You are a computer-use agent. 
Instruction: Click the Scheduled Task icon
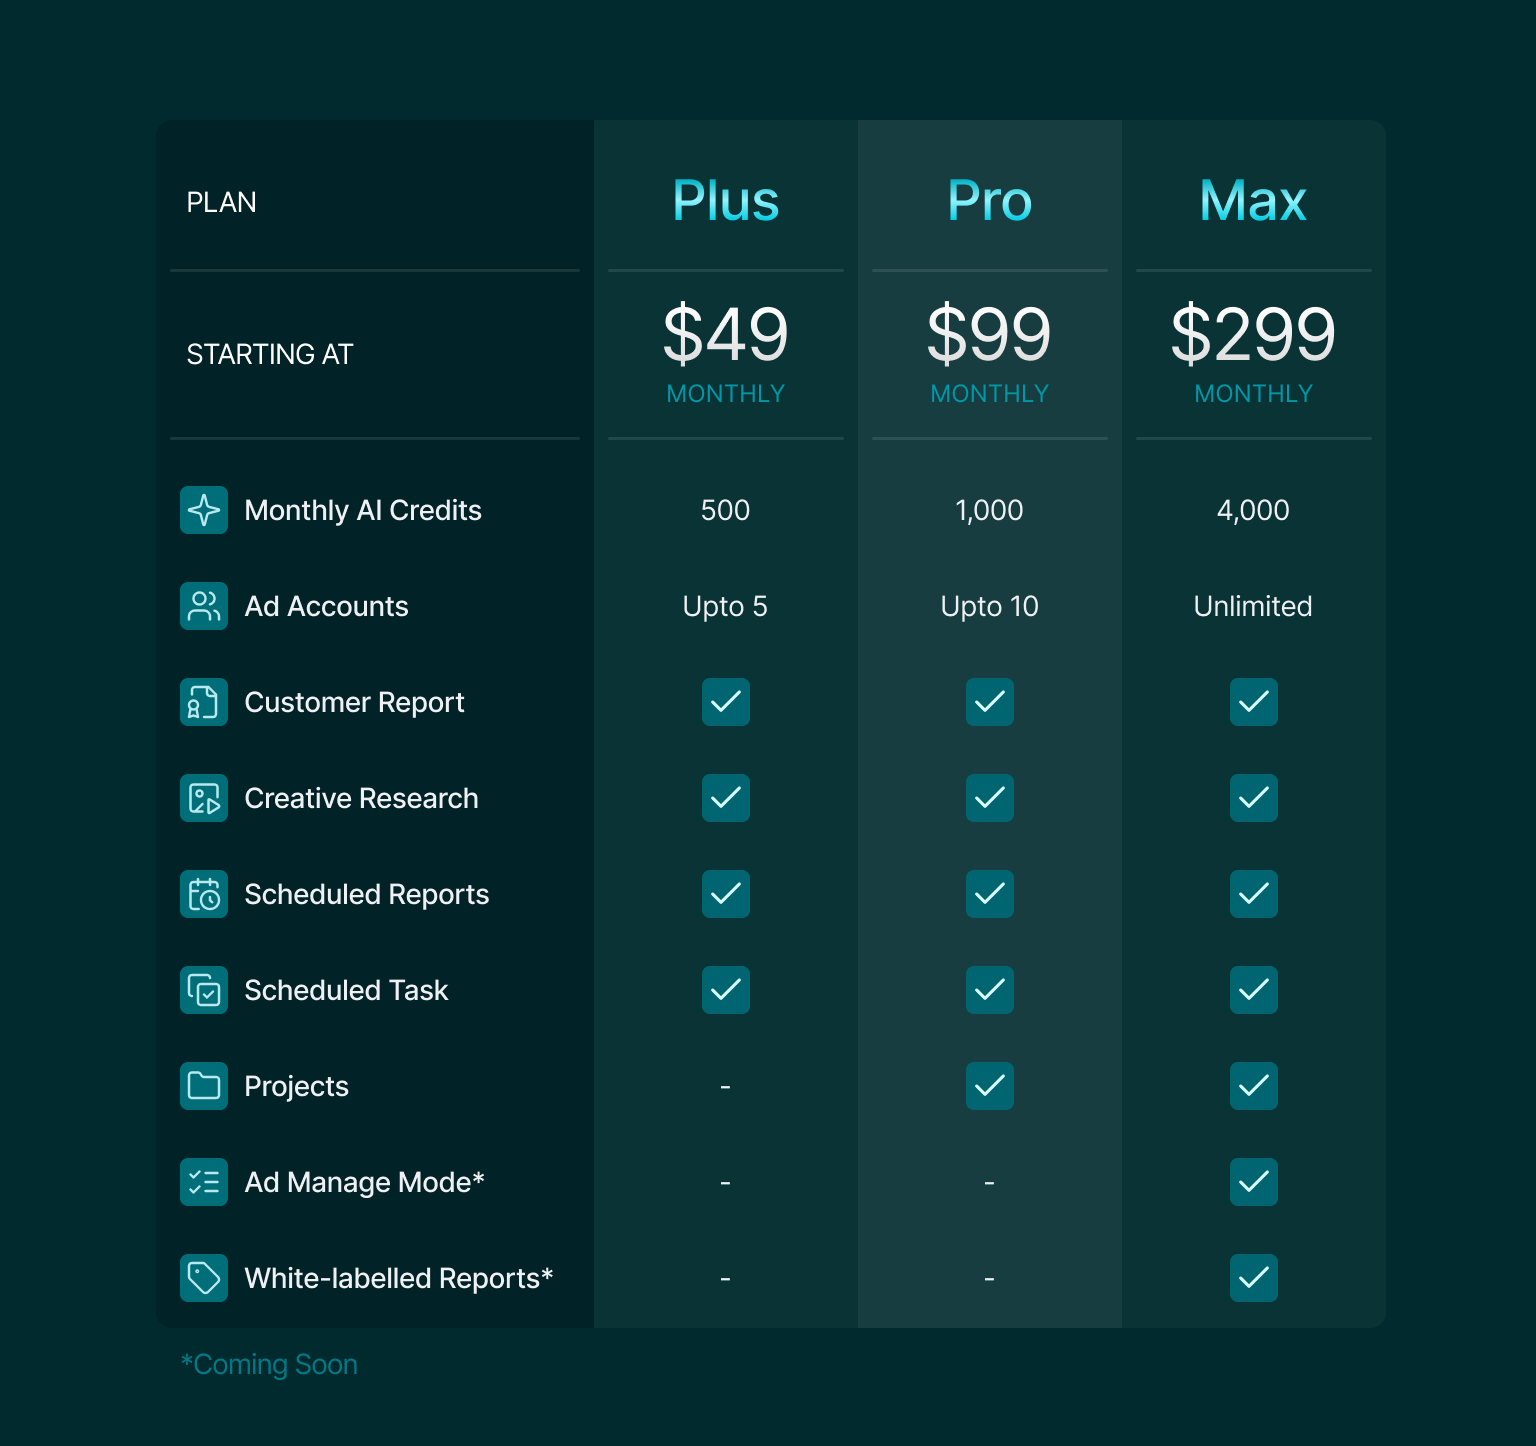204,990
